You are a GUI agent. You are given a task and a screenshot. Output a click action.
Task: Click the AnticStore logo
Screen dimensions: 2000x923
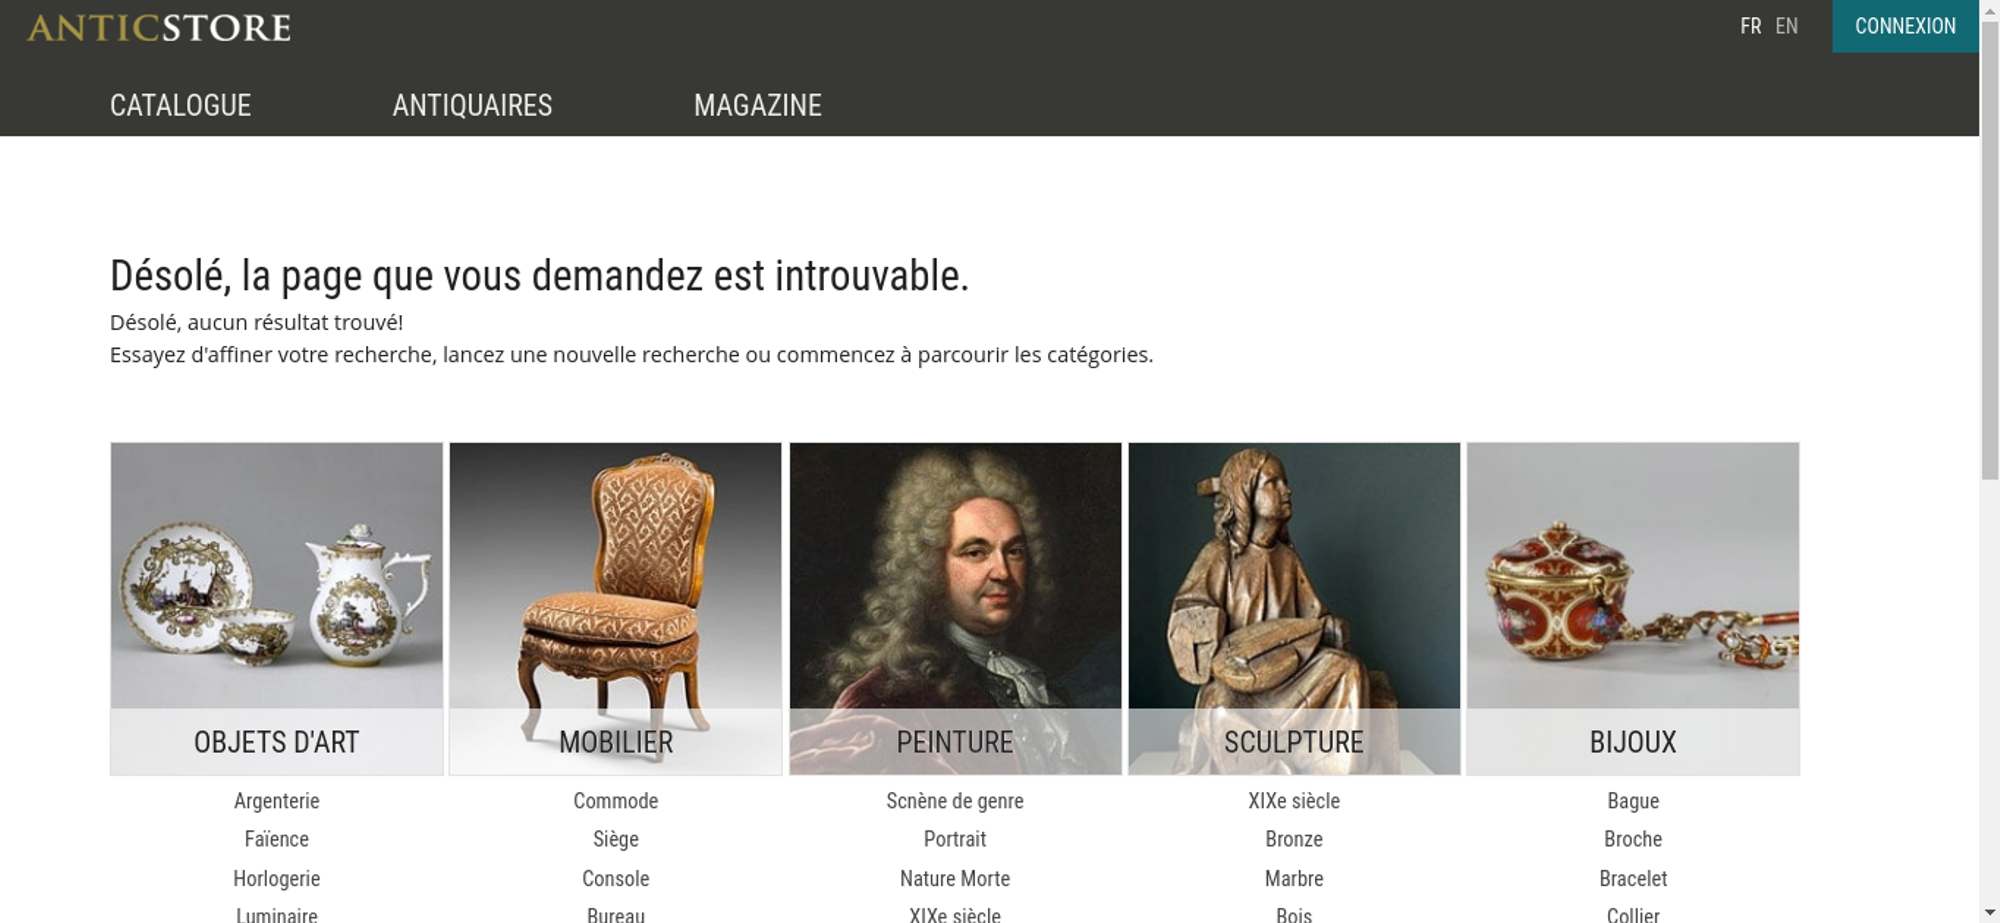coord(159,27)
